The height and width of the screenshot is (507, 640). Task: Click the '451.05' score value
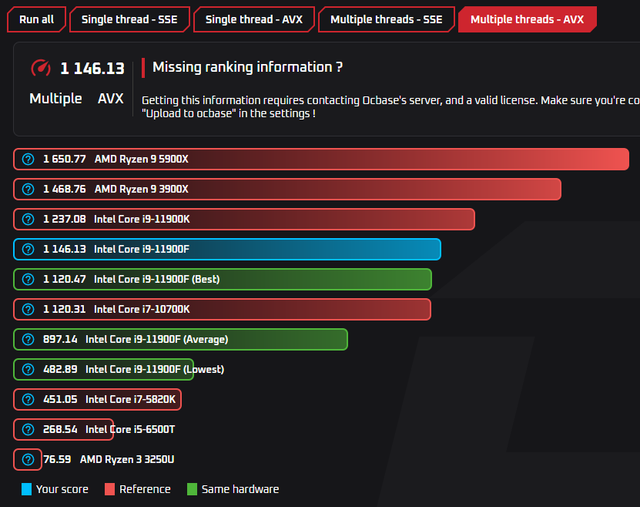[60, 399]
